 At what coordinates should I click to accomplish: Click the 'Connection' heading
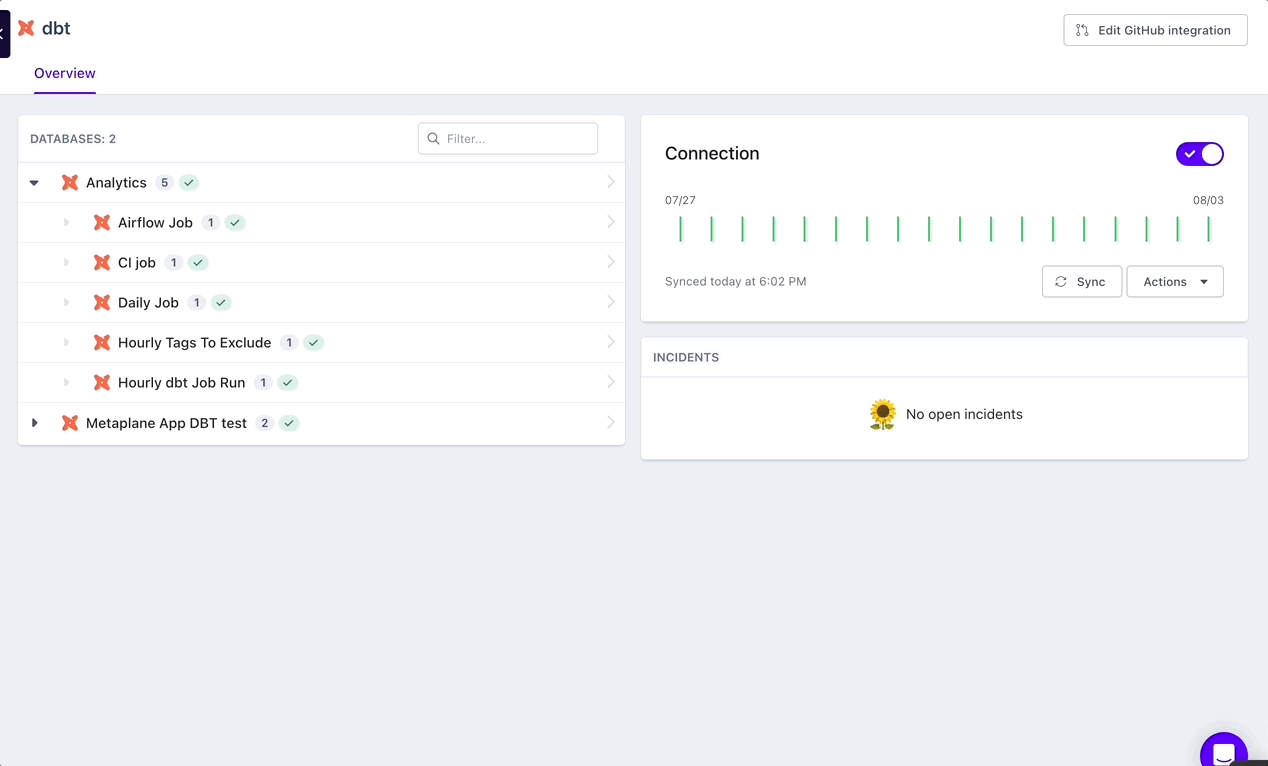coord(712,154)
